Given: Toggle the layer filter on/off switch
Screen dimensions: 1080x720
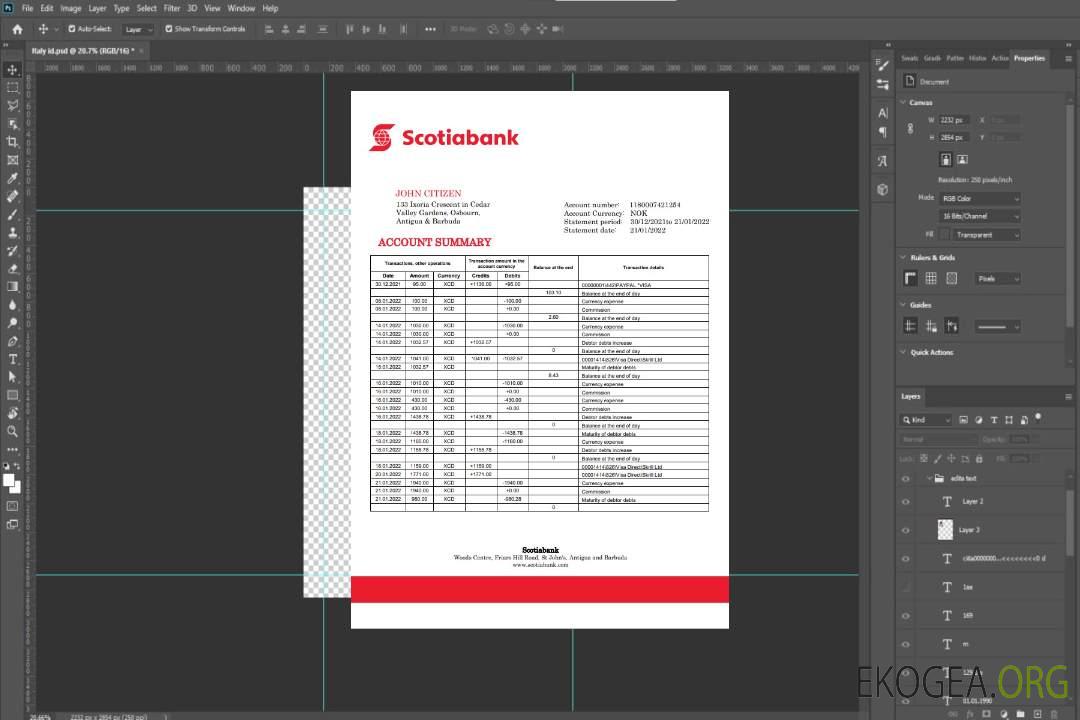Looking at the screenshot, I should coord(1038,417).
